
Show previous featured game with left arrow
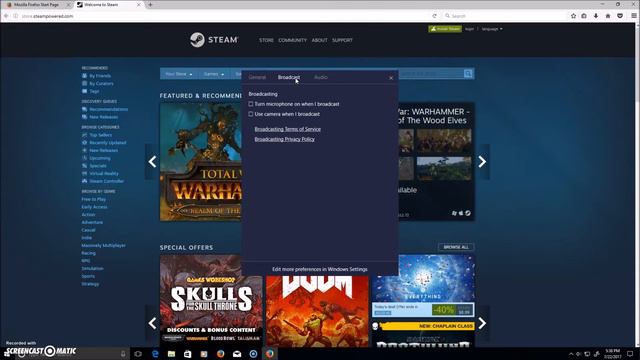pyautogui.click(x=152, y=162)
